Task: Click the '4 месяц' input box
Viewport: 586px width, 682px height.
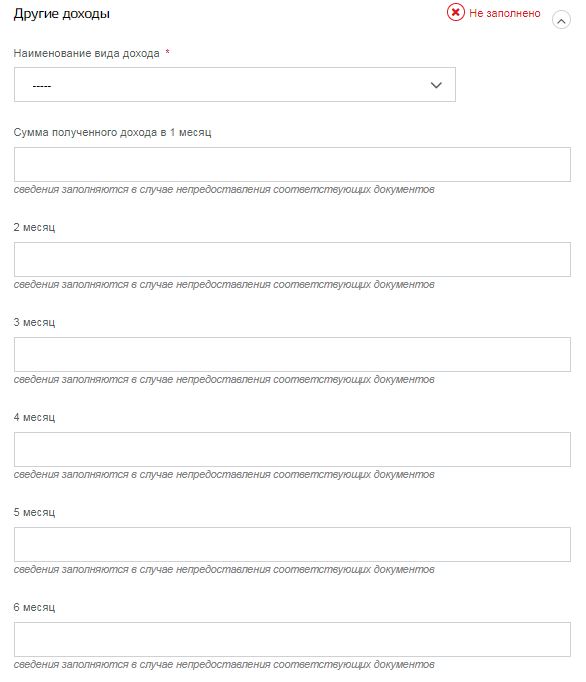Action: click(292, 449)
